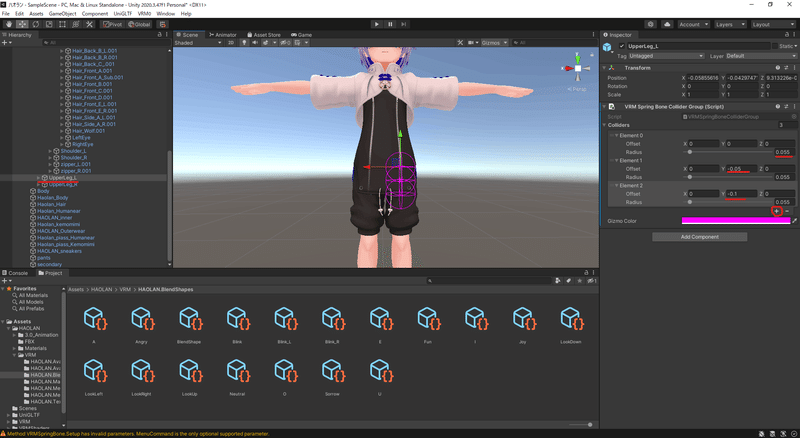Select HAOLAN_Body in Hierarchy

coord(53,198)
